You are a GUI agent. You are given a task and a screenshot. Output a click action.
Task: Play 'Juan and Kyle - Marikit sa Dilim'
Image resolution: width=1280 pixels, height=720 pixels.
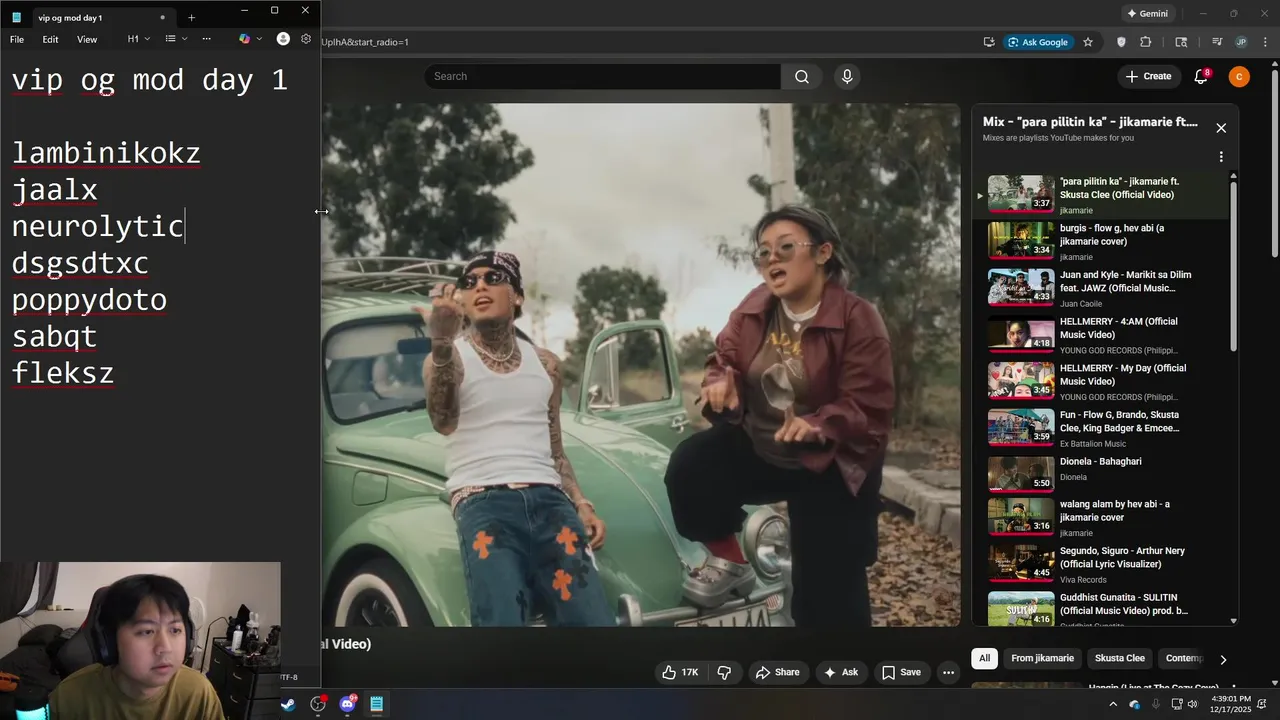point(1100,288)
